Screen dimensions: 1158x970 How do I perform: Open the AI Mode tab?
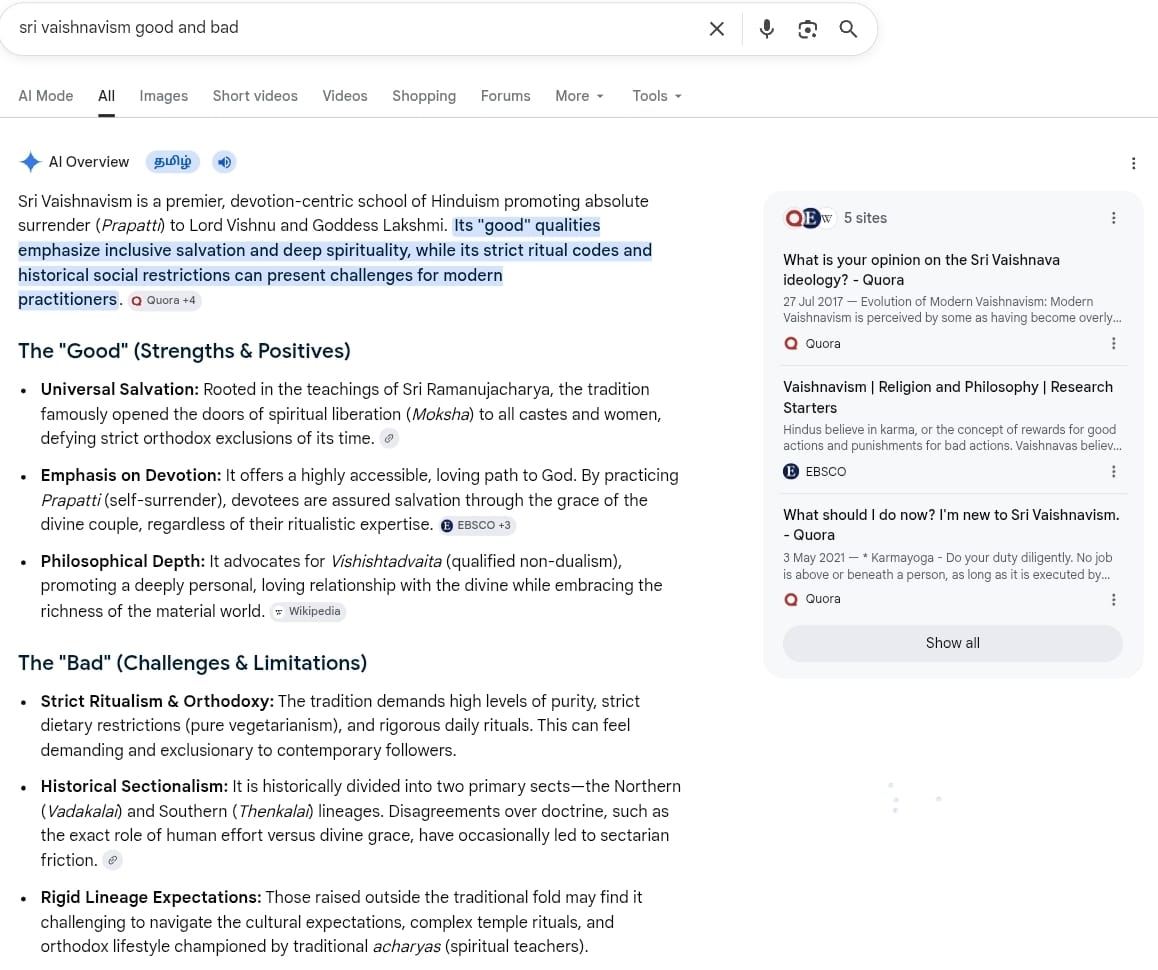click(x=46, y=96)
